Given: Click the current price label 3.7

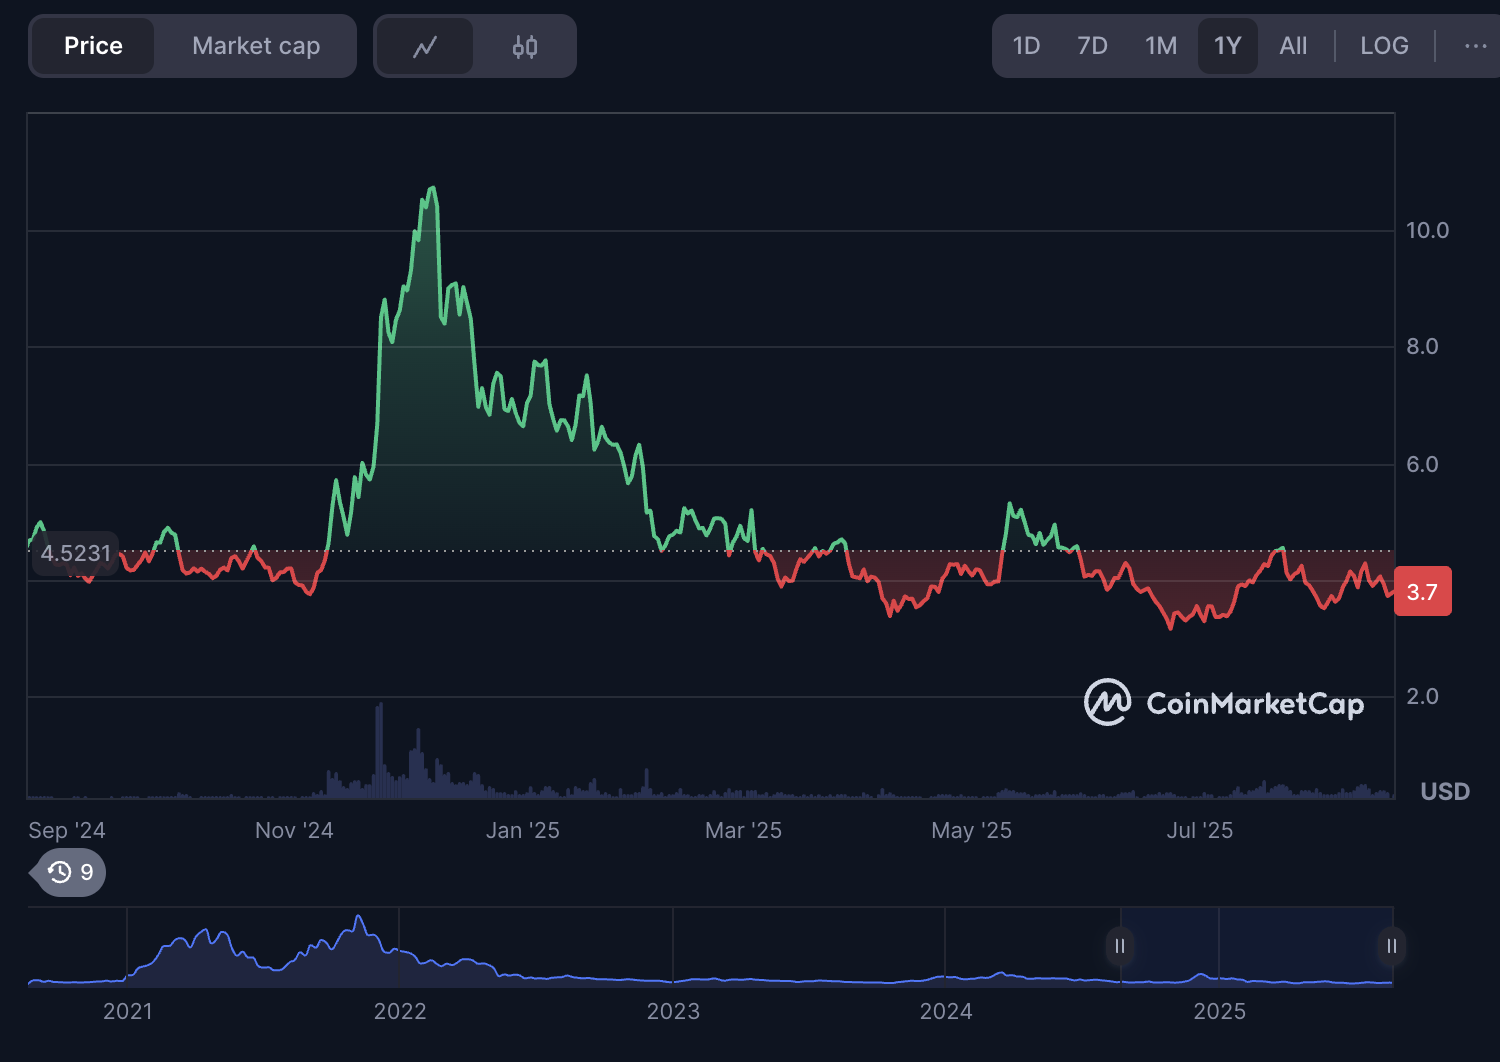Looking at the screenshot, I should tap(1422, 591).
